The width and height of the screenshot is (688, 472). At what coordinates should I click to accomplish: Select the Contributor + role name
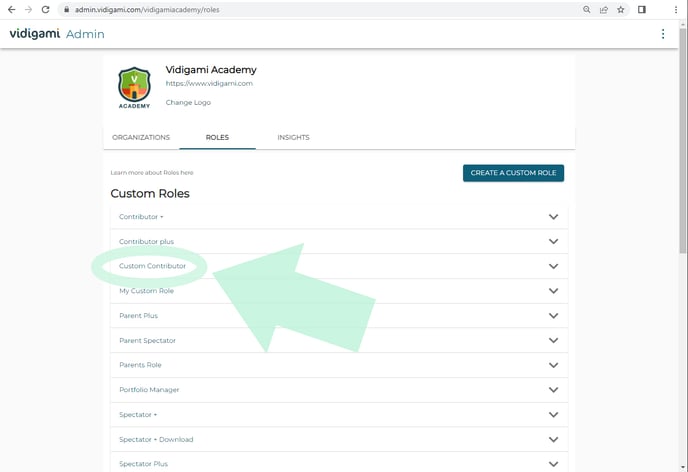141,217
